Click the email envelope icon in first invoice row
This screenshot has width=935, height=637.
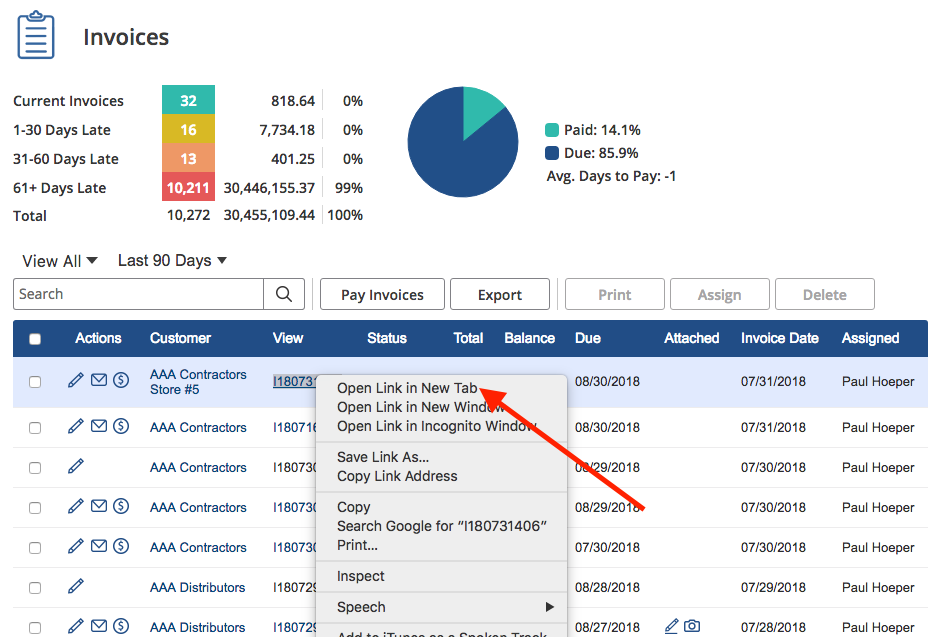coord(99,380)
